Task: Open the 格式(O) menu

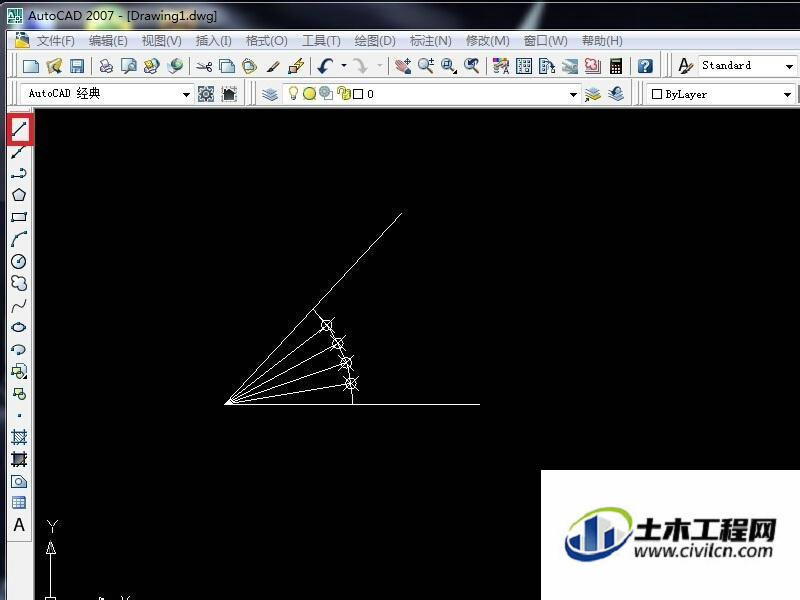Action: pos(267,41)
